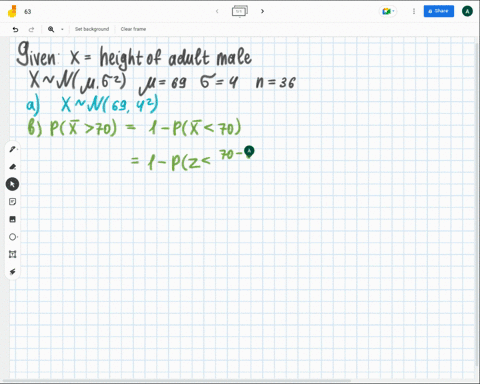Activate the Laser pointer tool
The height and width of the screenshot is (384, 480).
[13, 272]
